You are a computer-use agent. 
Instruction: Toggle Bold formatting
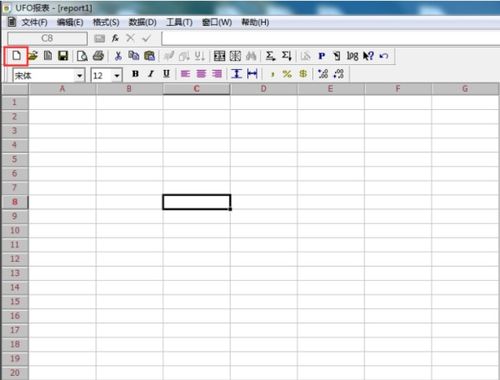point(135,74)
